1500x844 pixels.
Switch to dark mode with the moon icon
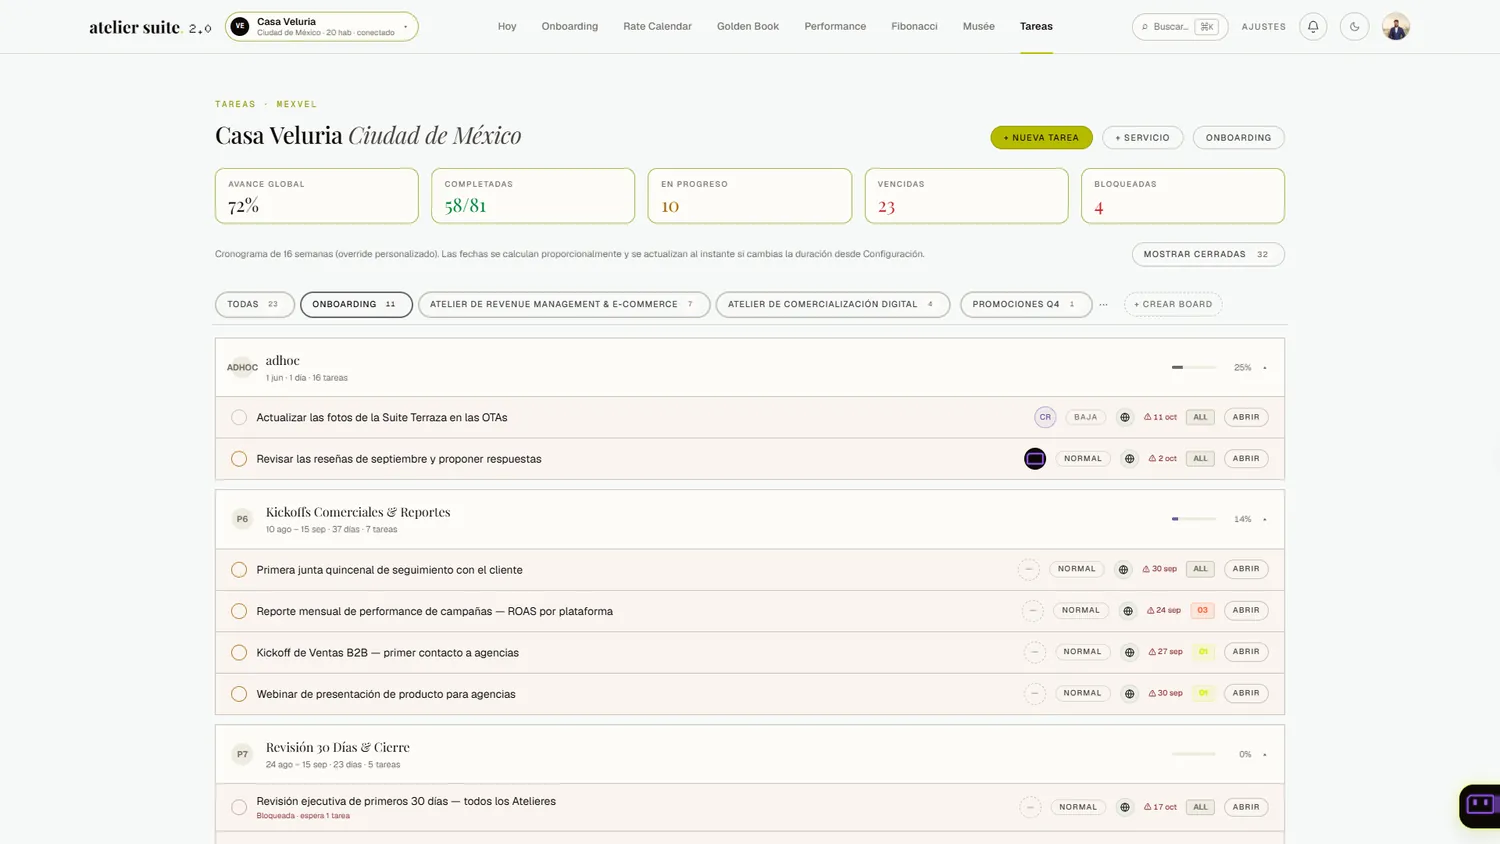coord(1354,27)
